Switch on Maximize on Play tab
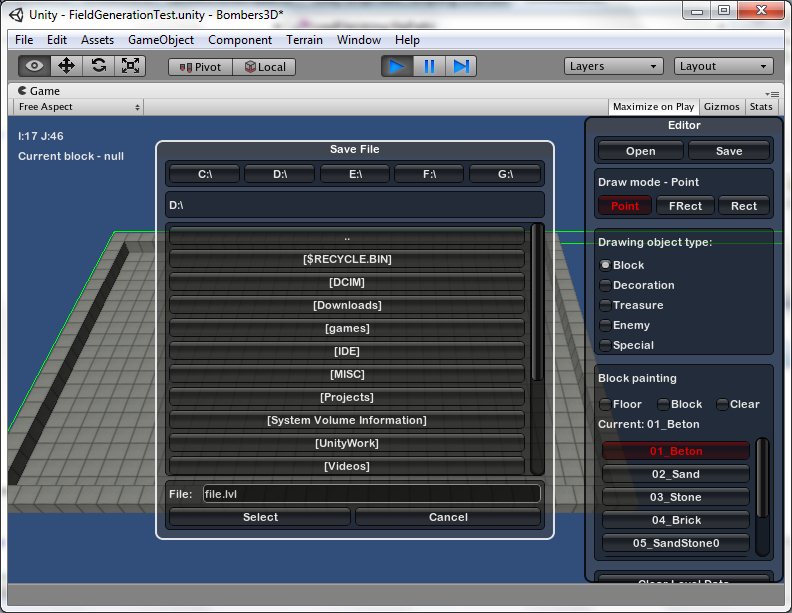792x613 pixels. point(653,107)
